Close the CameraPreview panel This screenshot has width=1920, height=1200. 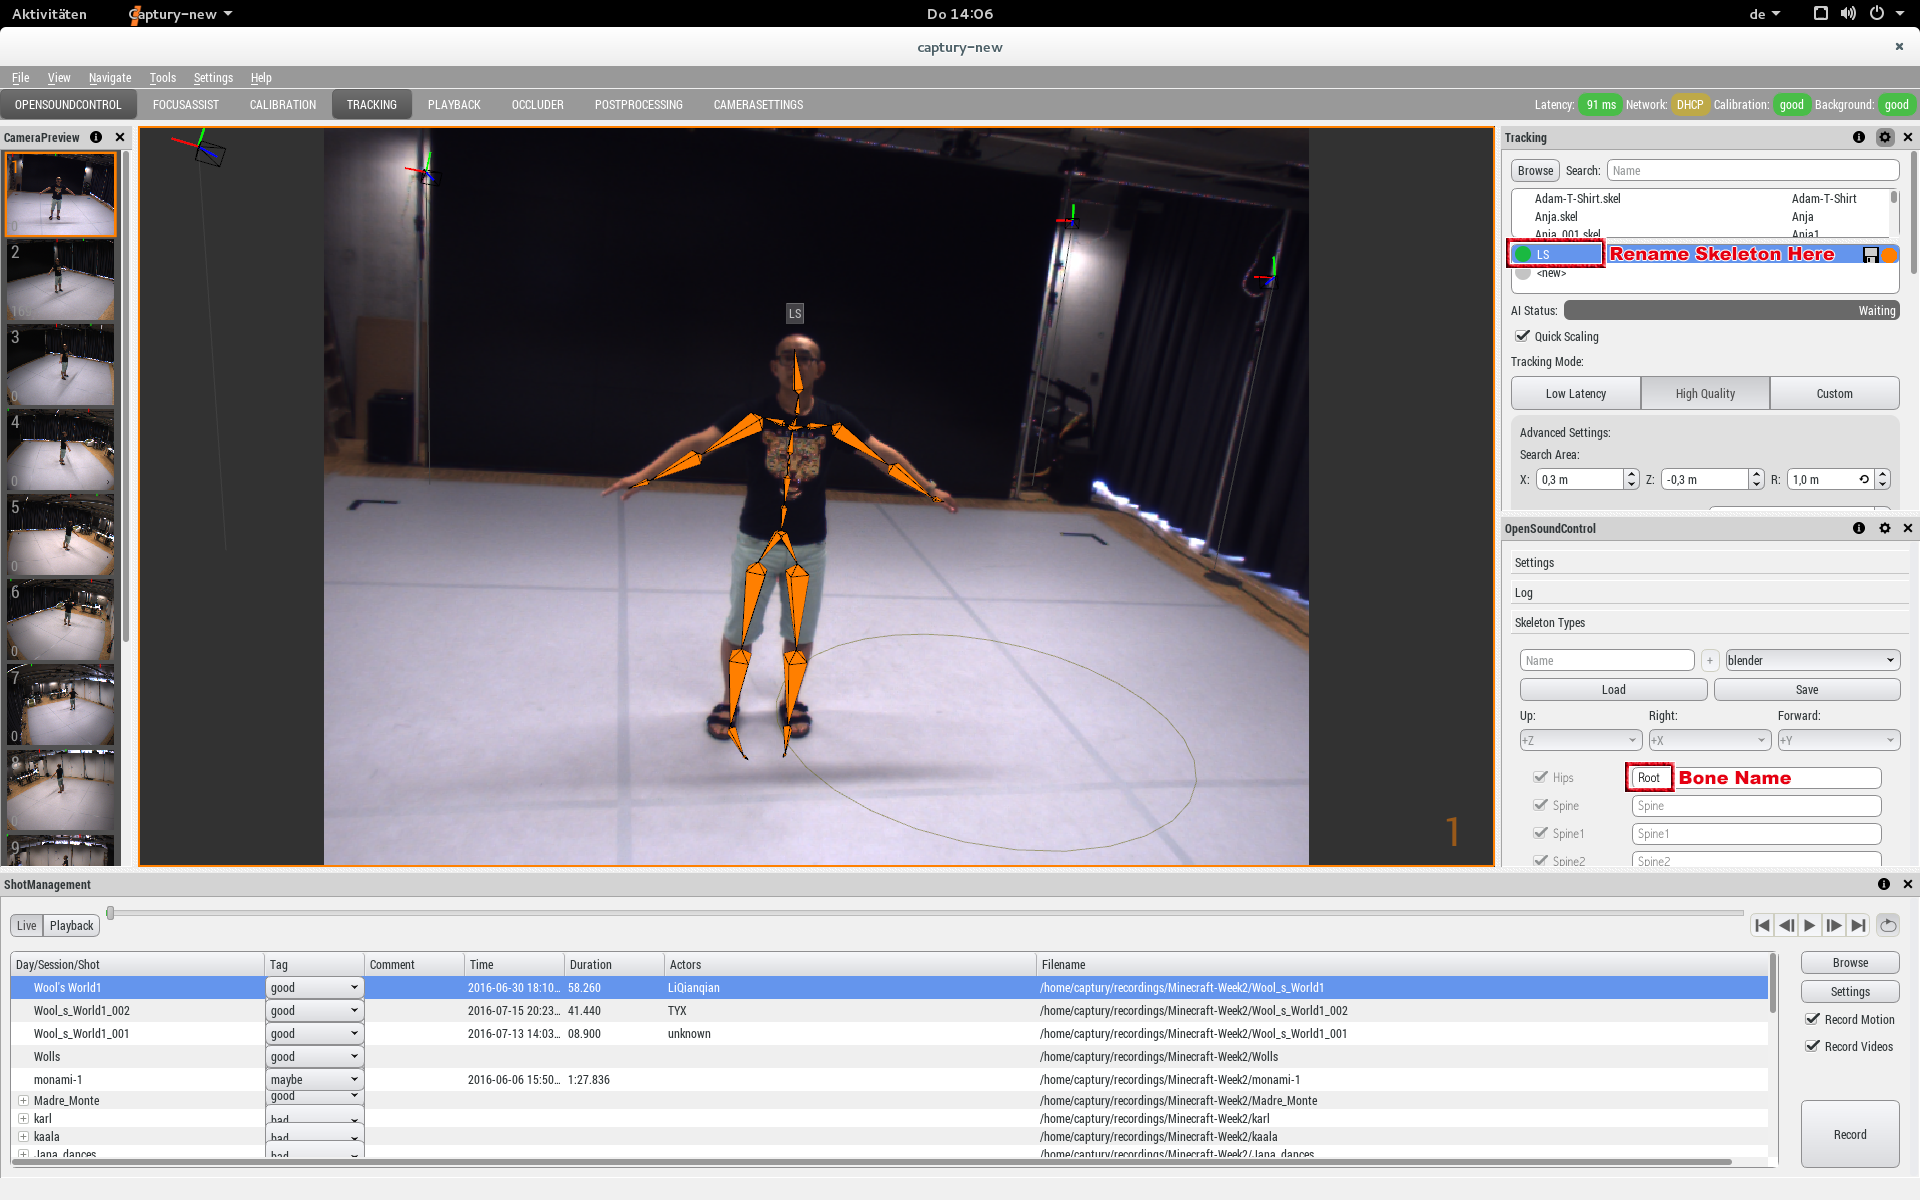120,137
